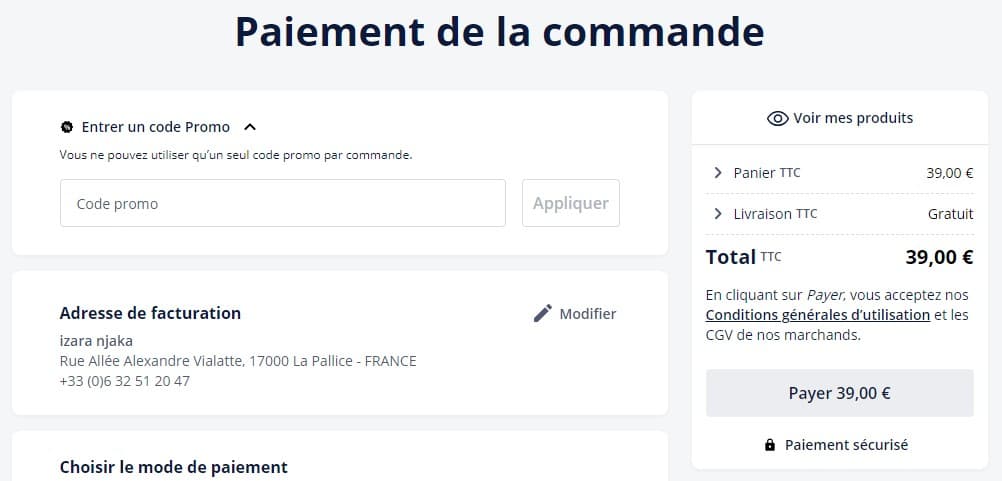Click the Choisir le mode de paiement heading
Image resolution: width=1002 pixels, height=481 pixels.
pos(174,467)
